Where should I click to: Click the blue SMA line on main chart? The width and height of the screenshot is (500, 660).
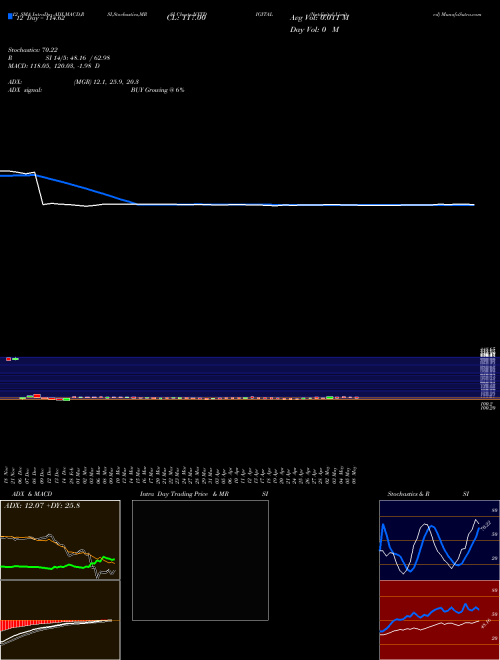(x=84, y=188)
